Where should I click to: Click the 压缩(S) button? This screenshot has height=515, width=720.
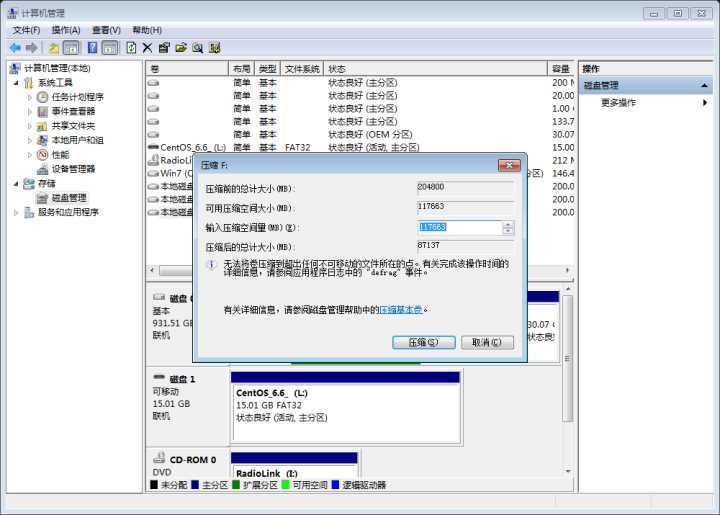click(423, 342)
